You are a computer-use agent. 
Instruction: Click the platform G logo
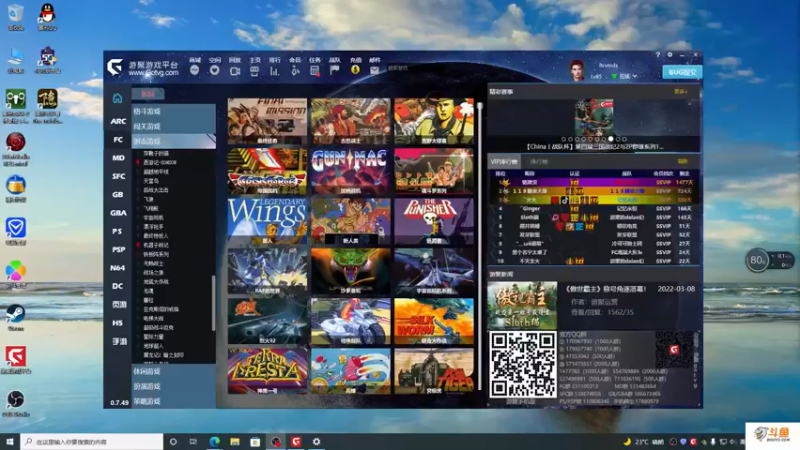point(115,67)
